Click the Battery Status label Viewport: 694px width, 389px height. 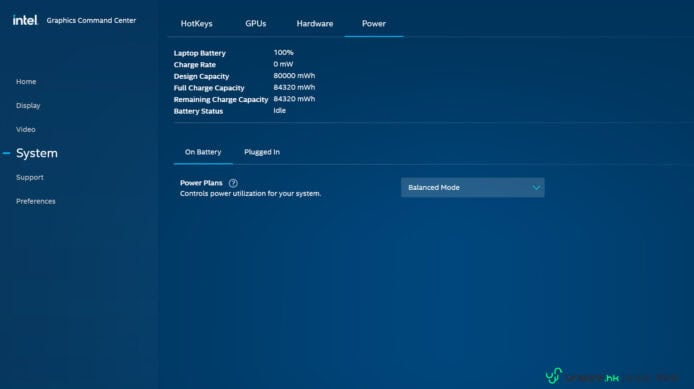point(198,111)
